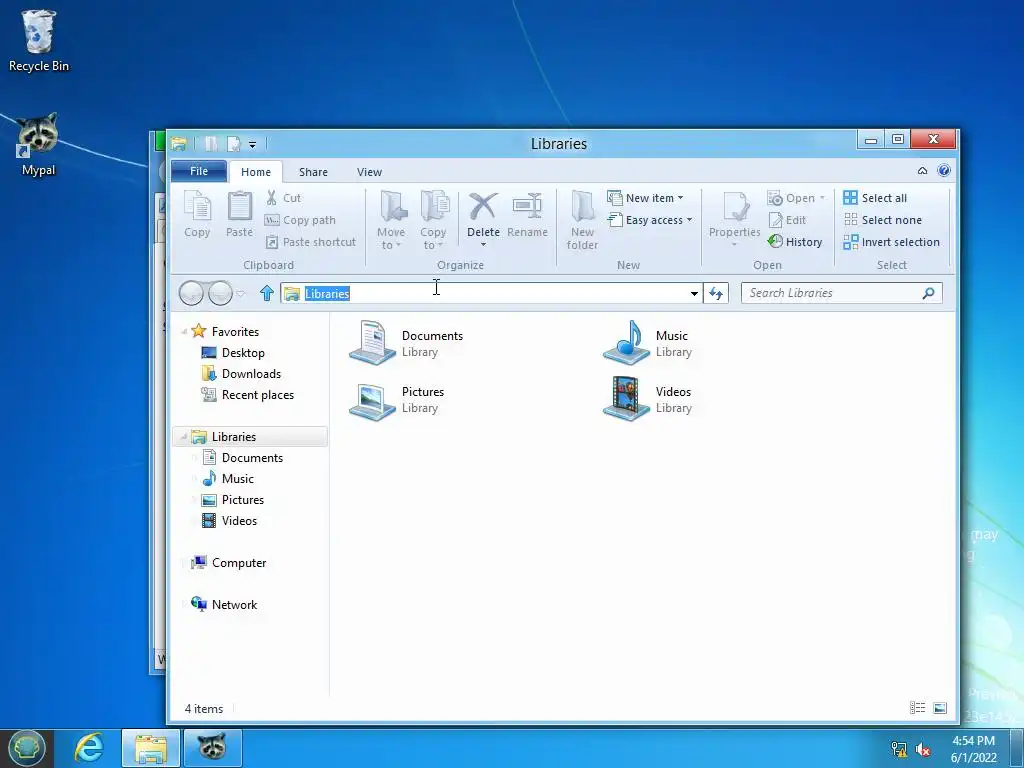Viewport: 1024px width, 768px height.
Task: Open file History
Action: pyautogui.click(x=795, y=242)
